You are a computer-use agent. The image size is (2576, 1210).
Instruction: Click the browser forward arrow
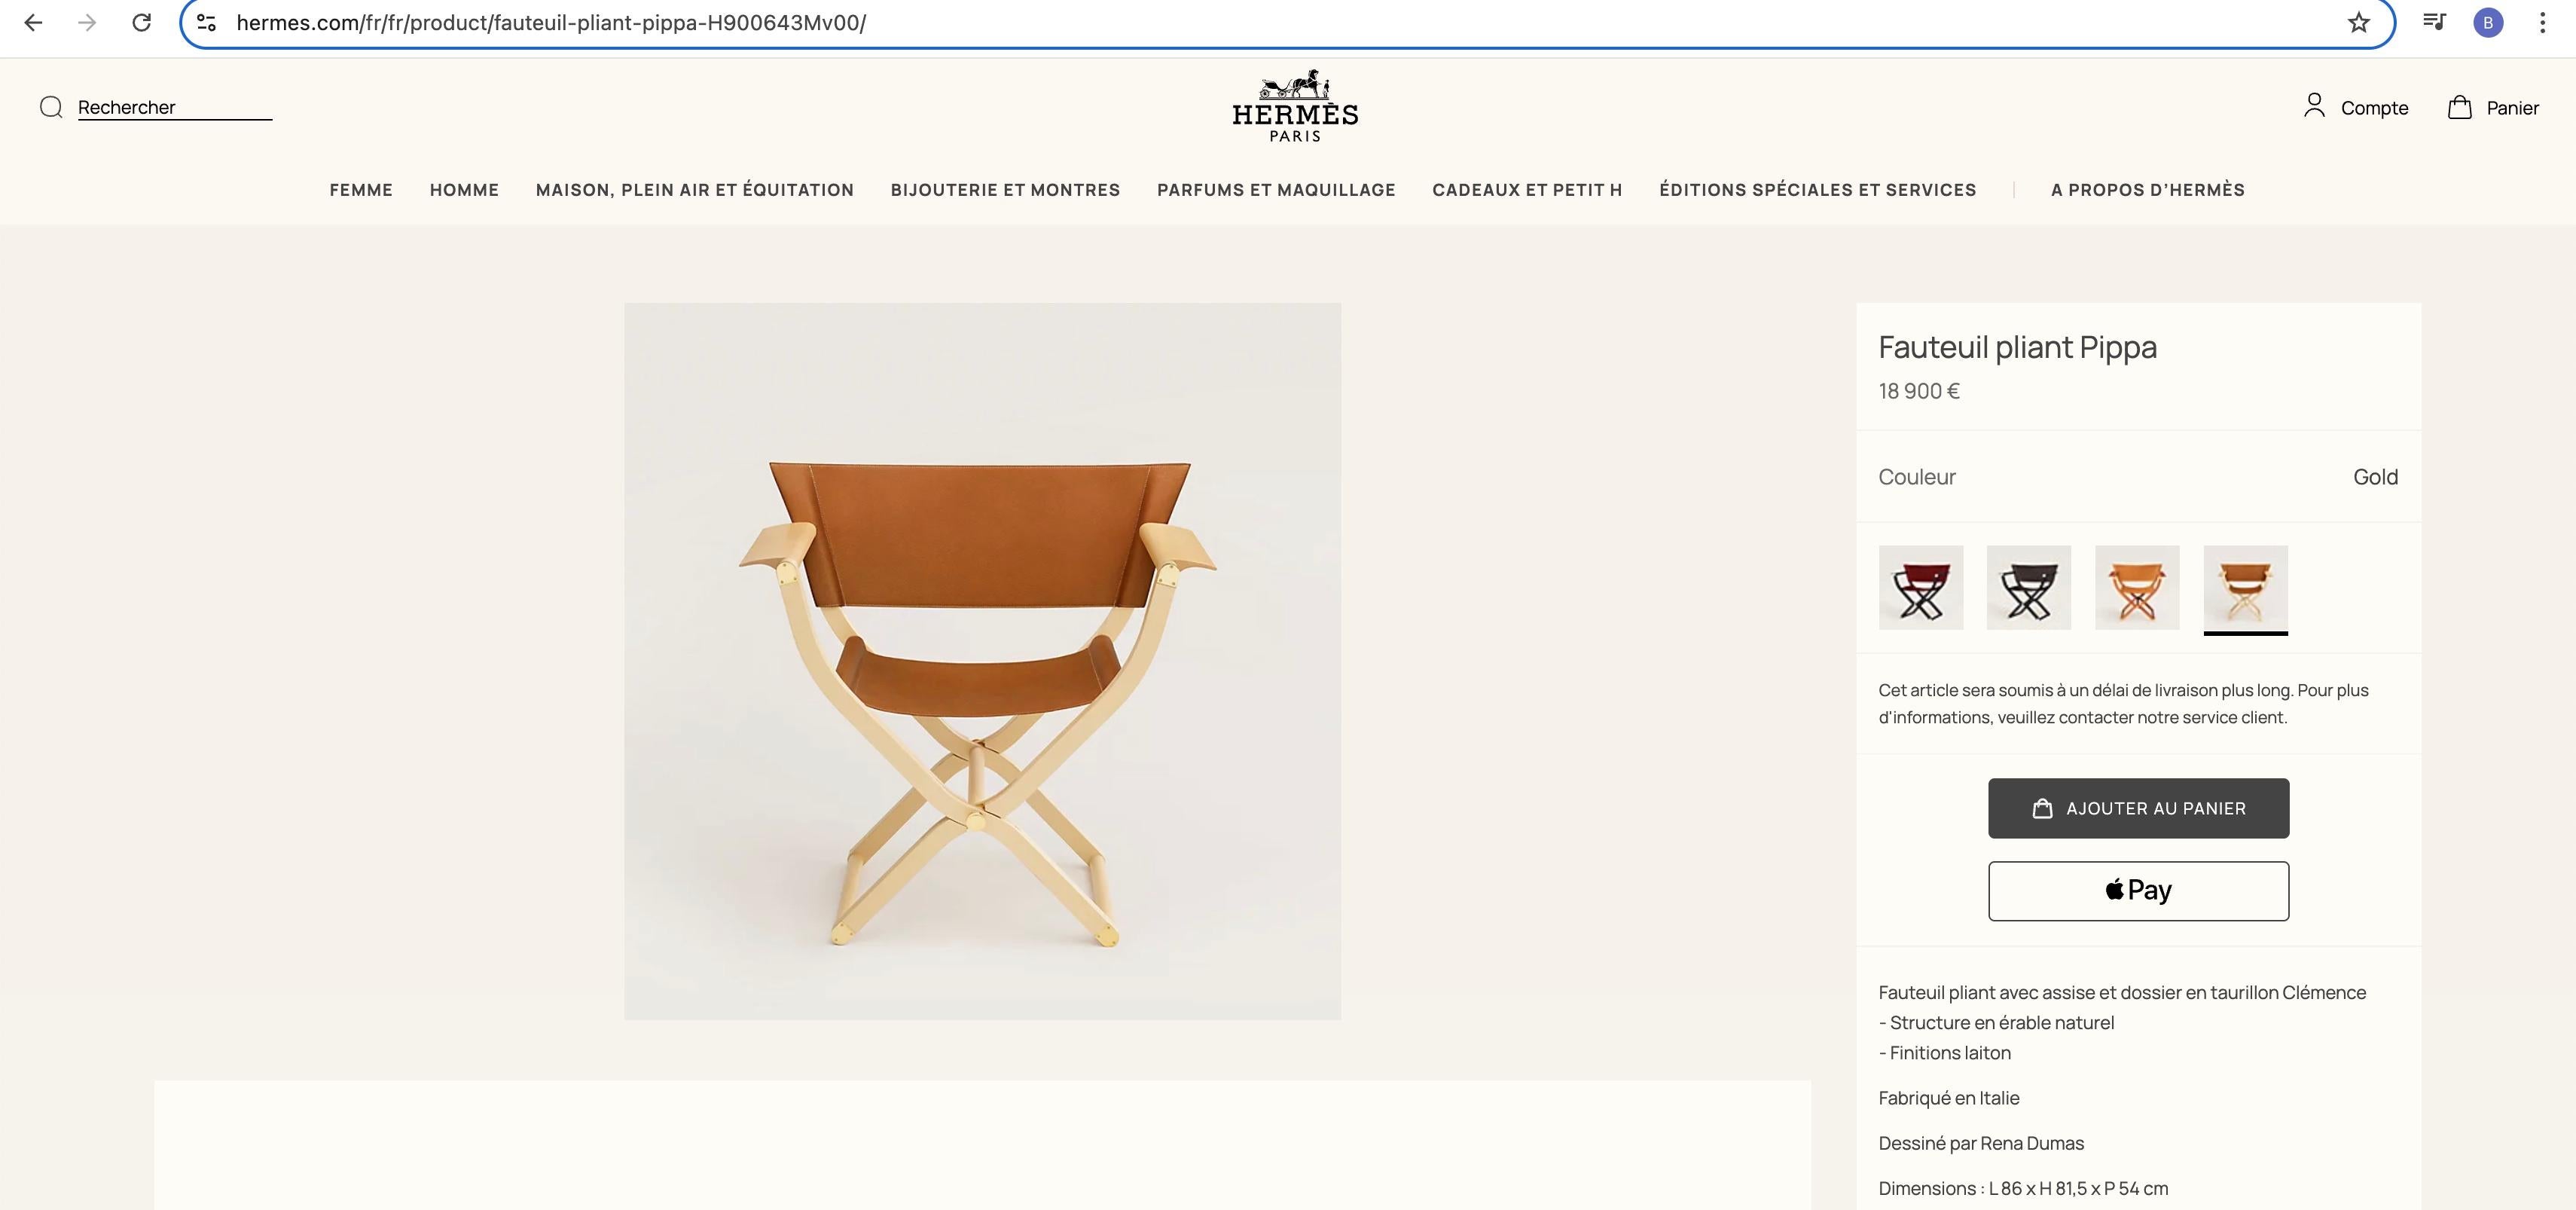pos(87,22)
